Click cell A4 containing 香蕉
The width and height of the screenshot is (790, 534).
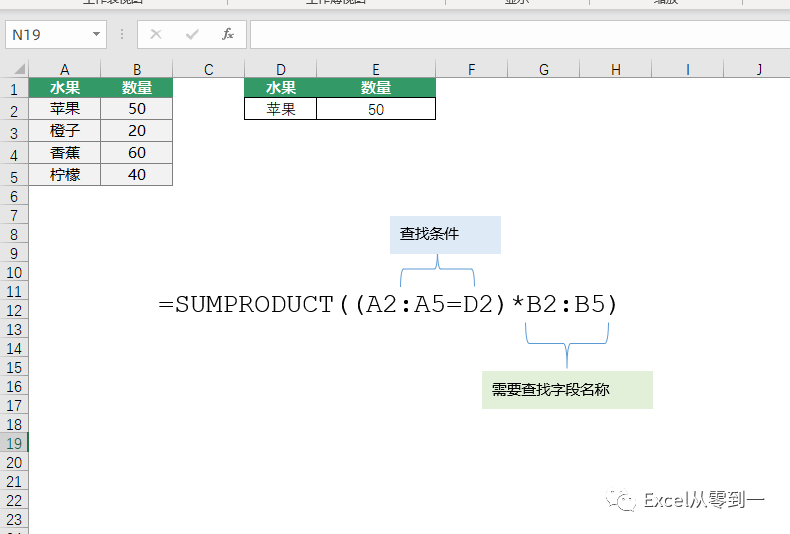click(x=64, y=153)
